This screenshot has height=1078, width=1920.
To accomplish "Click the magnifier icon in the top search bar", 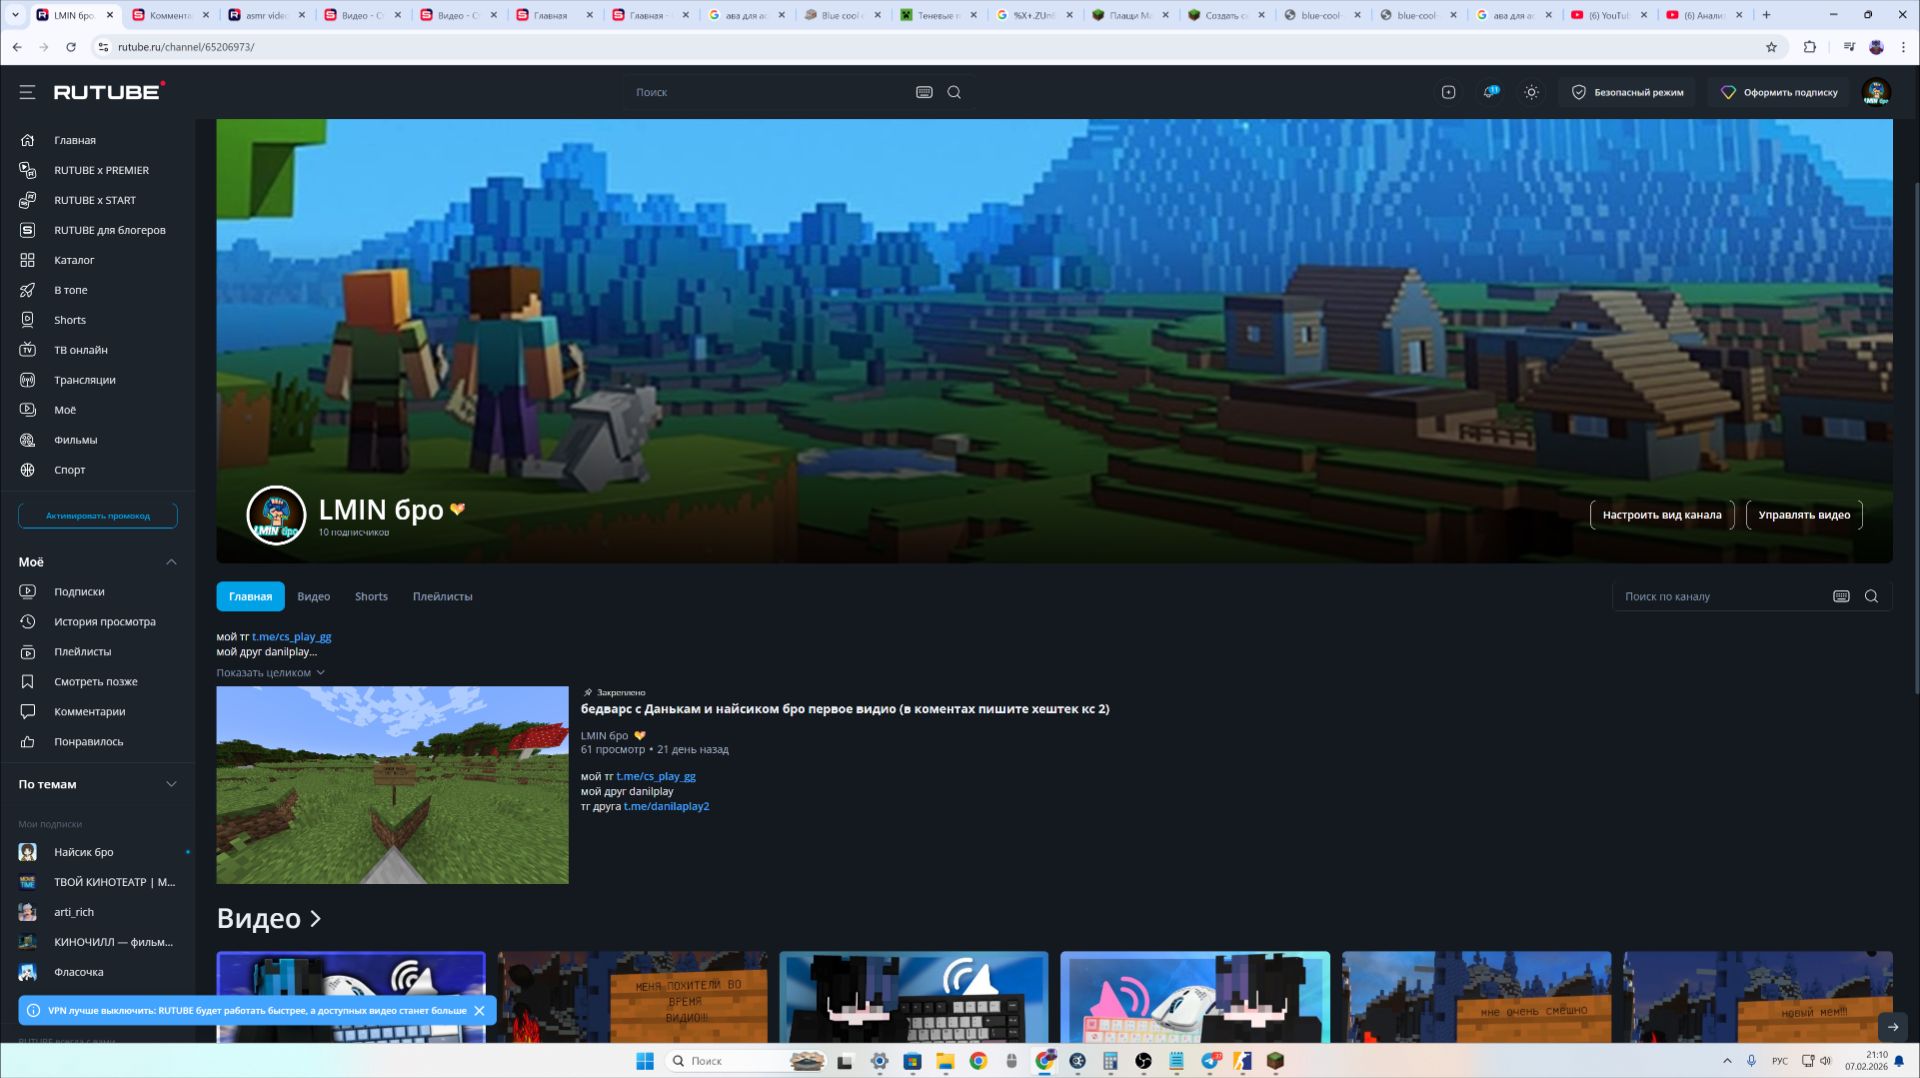I will click(x=954, y=92).
